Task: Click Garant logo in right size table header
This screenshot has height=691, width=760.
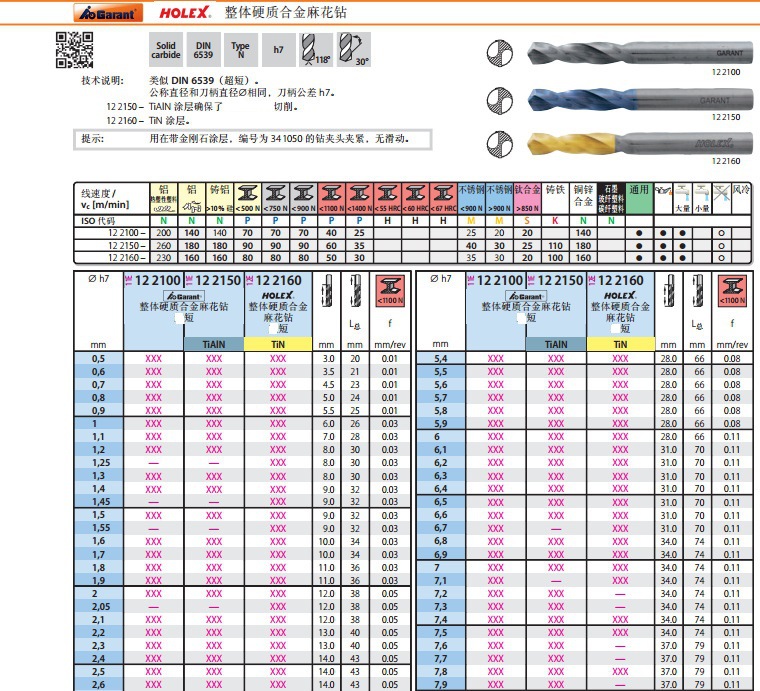Action: point(525,296)
